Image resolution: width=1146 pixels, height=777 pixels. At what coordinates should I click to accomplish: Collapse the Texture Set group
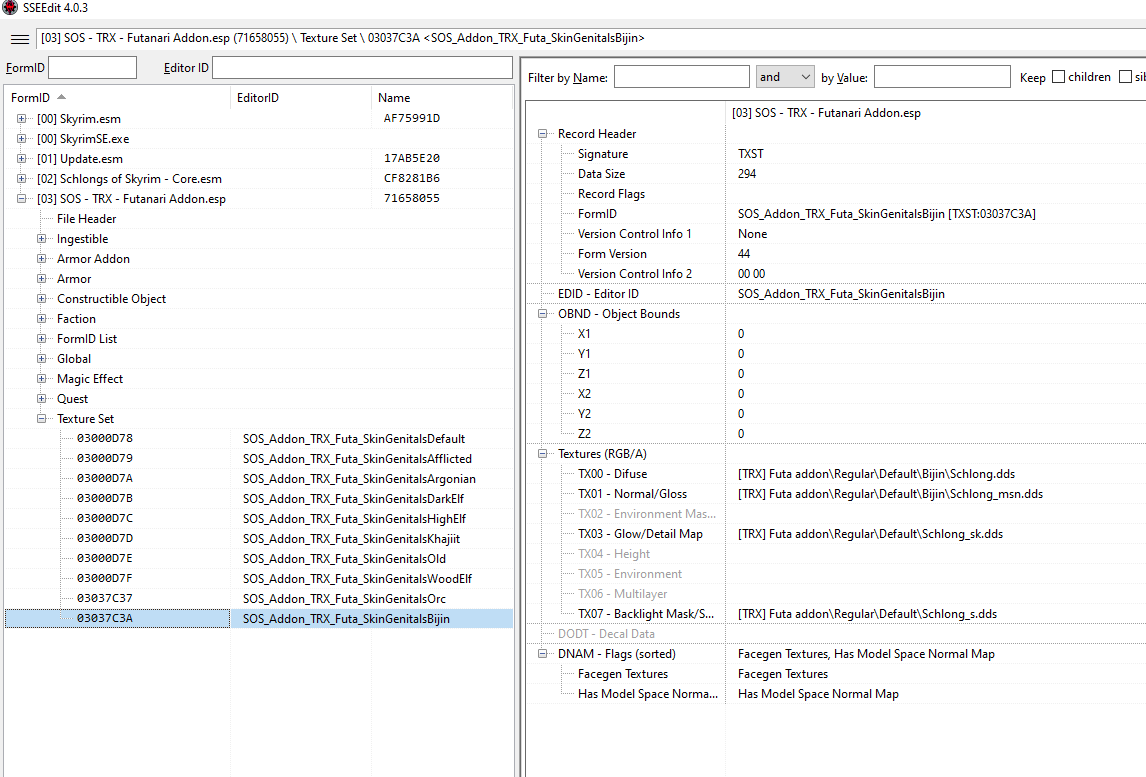point(42,418)
